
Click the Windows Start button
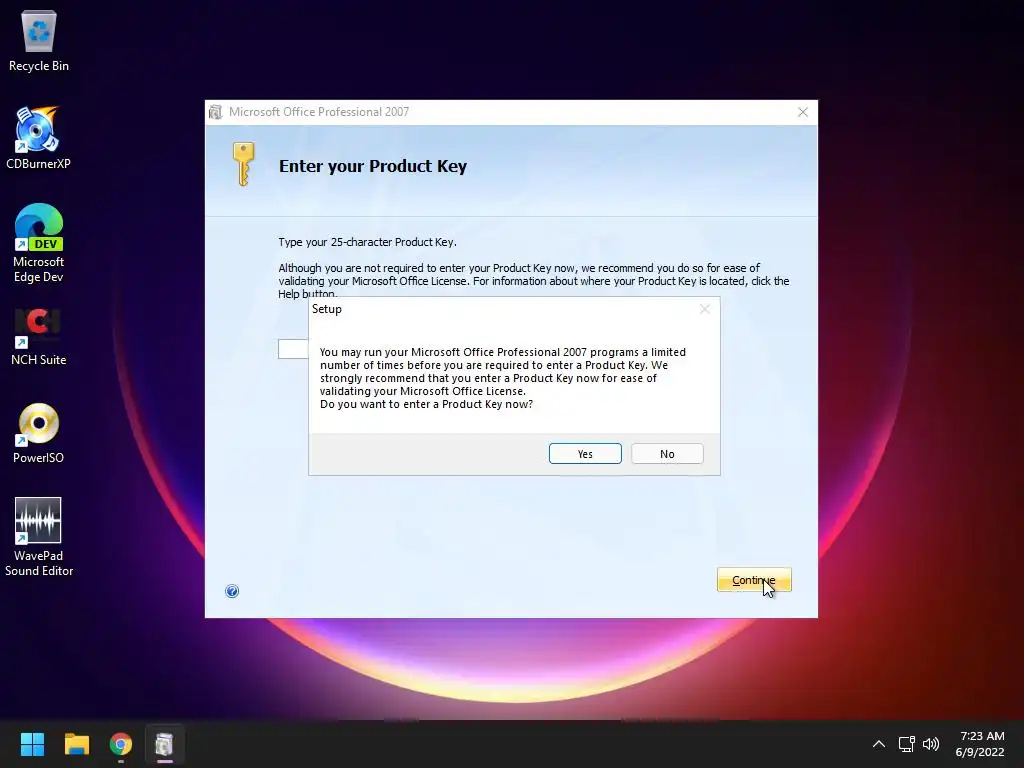32,744
